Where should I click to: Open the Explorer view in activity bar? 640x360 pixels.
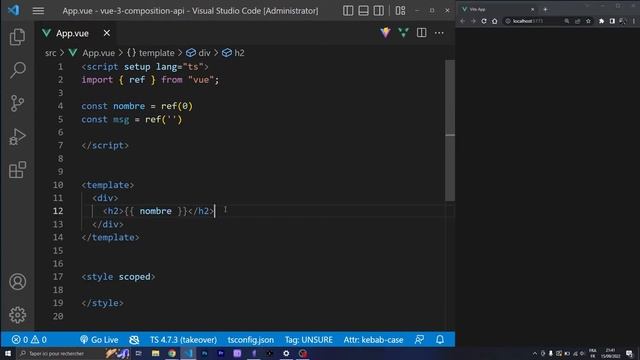coord(17,37)
